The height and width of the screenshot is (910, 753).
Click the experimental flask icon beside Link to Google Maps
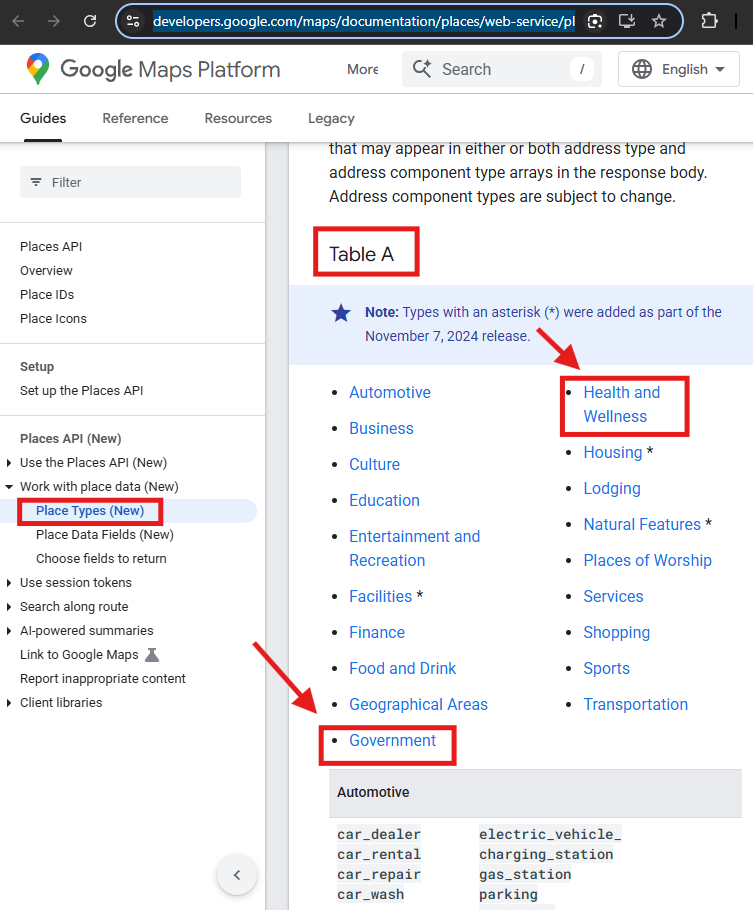[x=152, y=655]
